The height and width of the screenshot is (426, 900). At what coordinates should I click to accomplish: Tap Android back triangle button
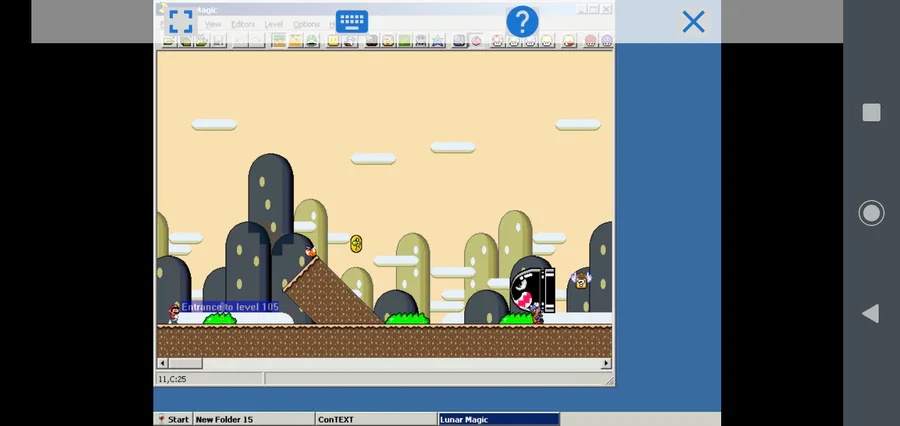pyautogui.click(x=871, y=313)
